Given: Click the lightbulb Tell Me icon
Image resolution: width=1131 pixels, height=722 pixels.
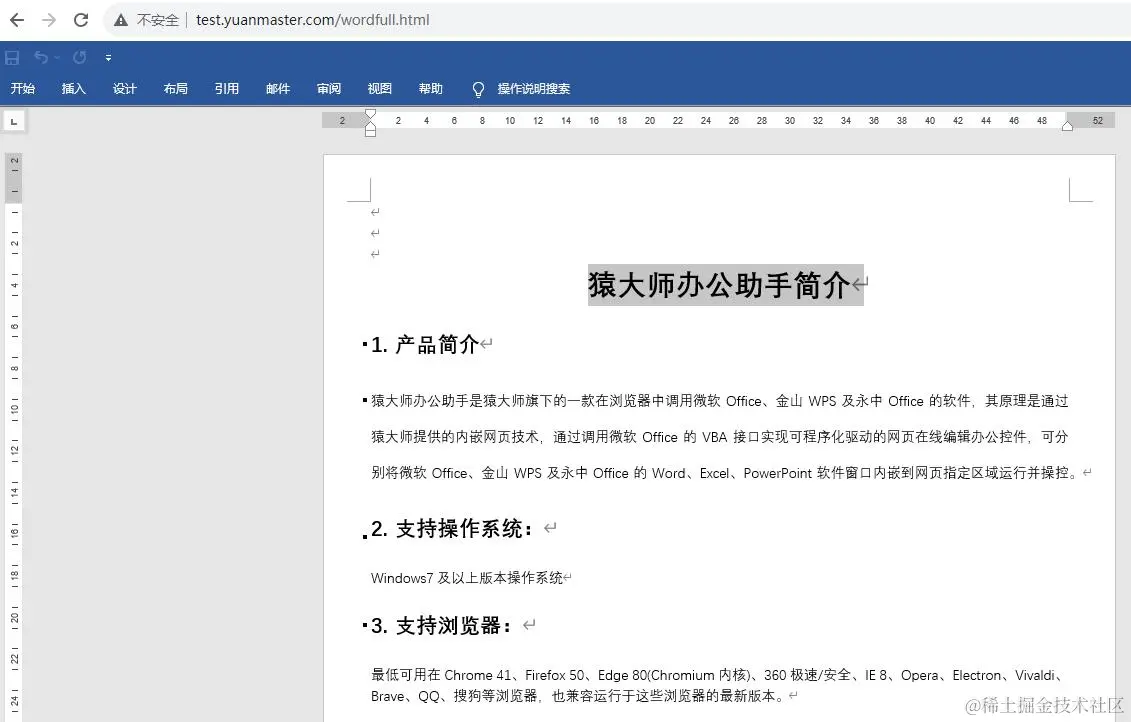Looking at the screenshot, I should (x=478, y=89).
